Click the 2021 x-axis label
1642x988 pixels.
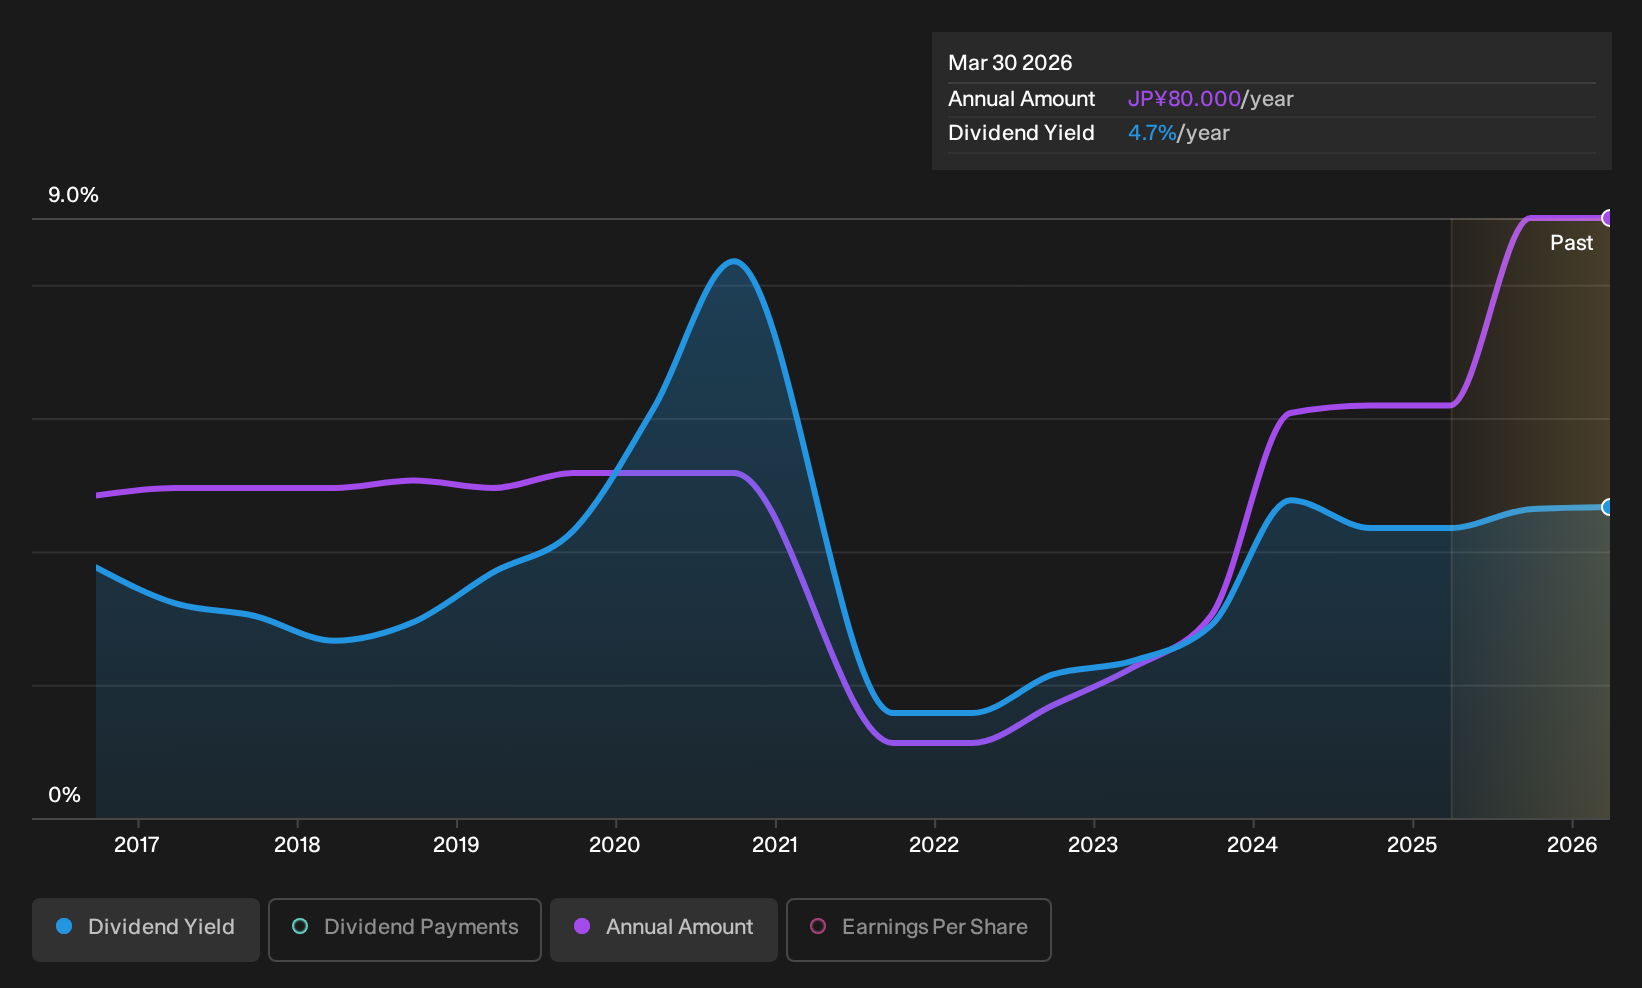(775, 845)
